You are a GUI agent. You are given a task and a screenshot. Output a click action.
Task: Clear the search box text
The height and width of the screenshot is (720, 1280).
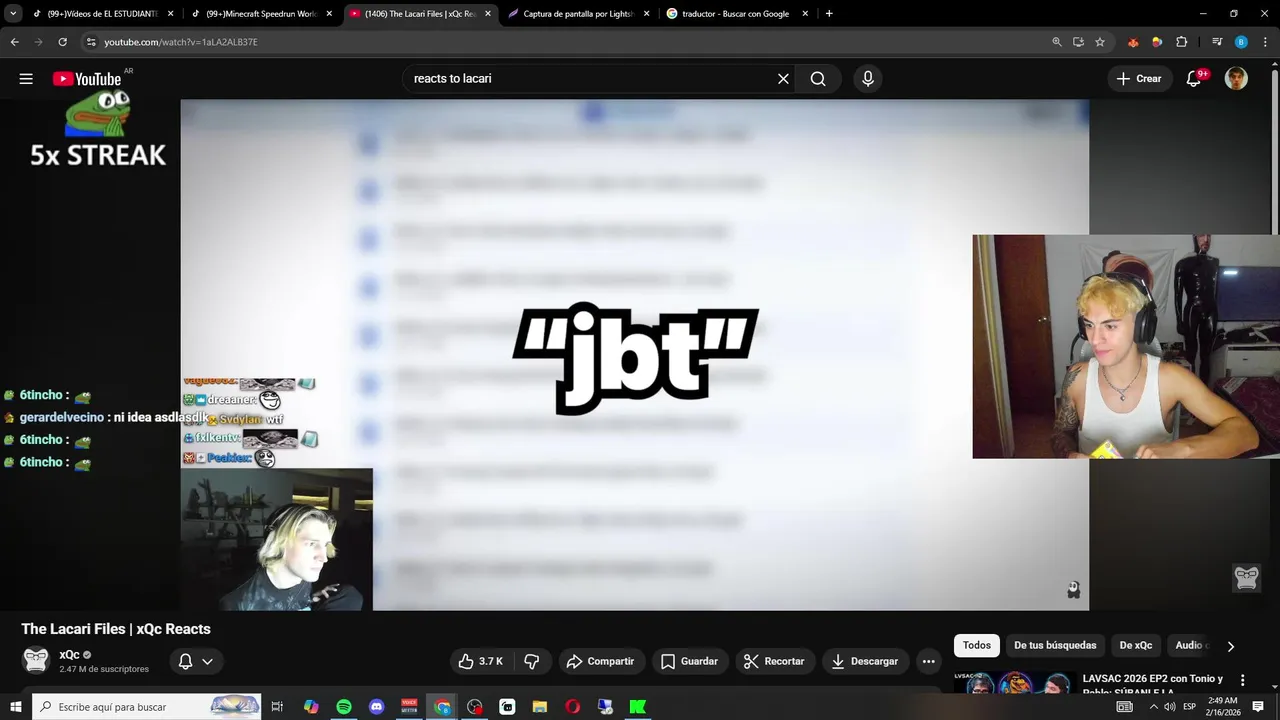783,79
